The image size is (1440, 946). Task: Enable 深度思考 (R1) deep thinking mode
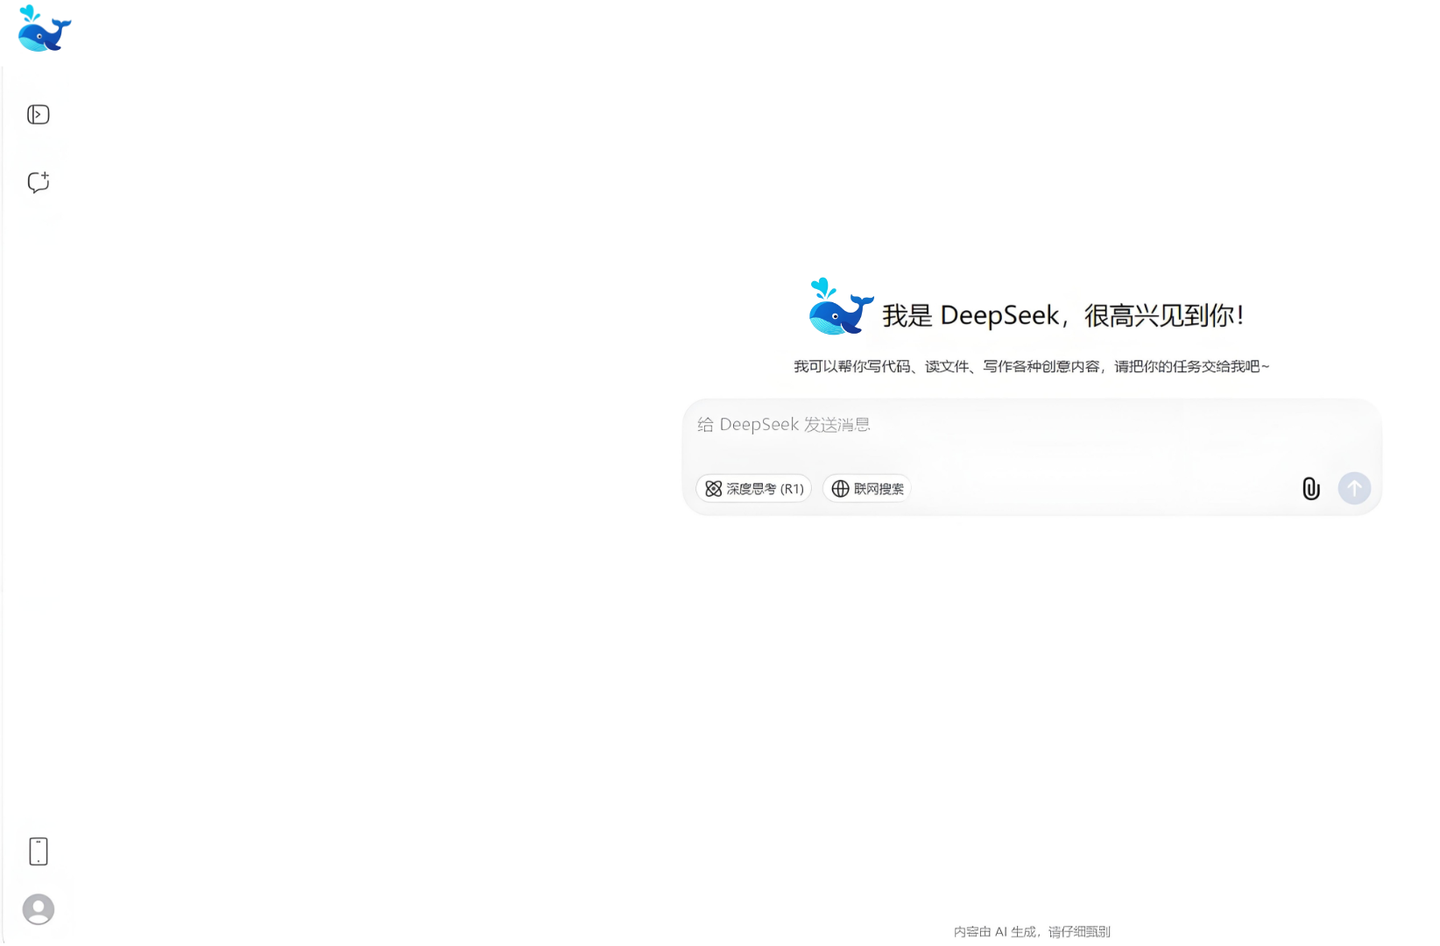coord(753,489)
